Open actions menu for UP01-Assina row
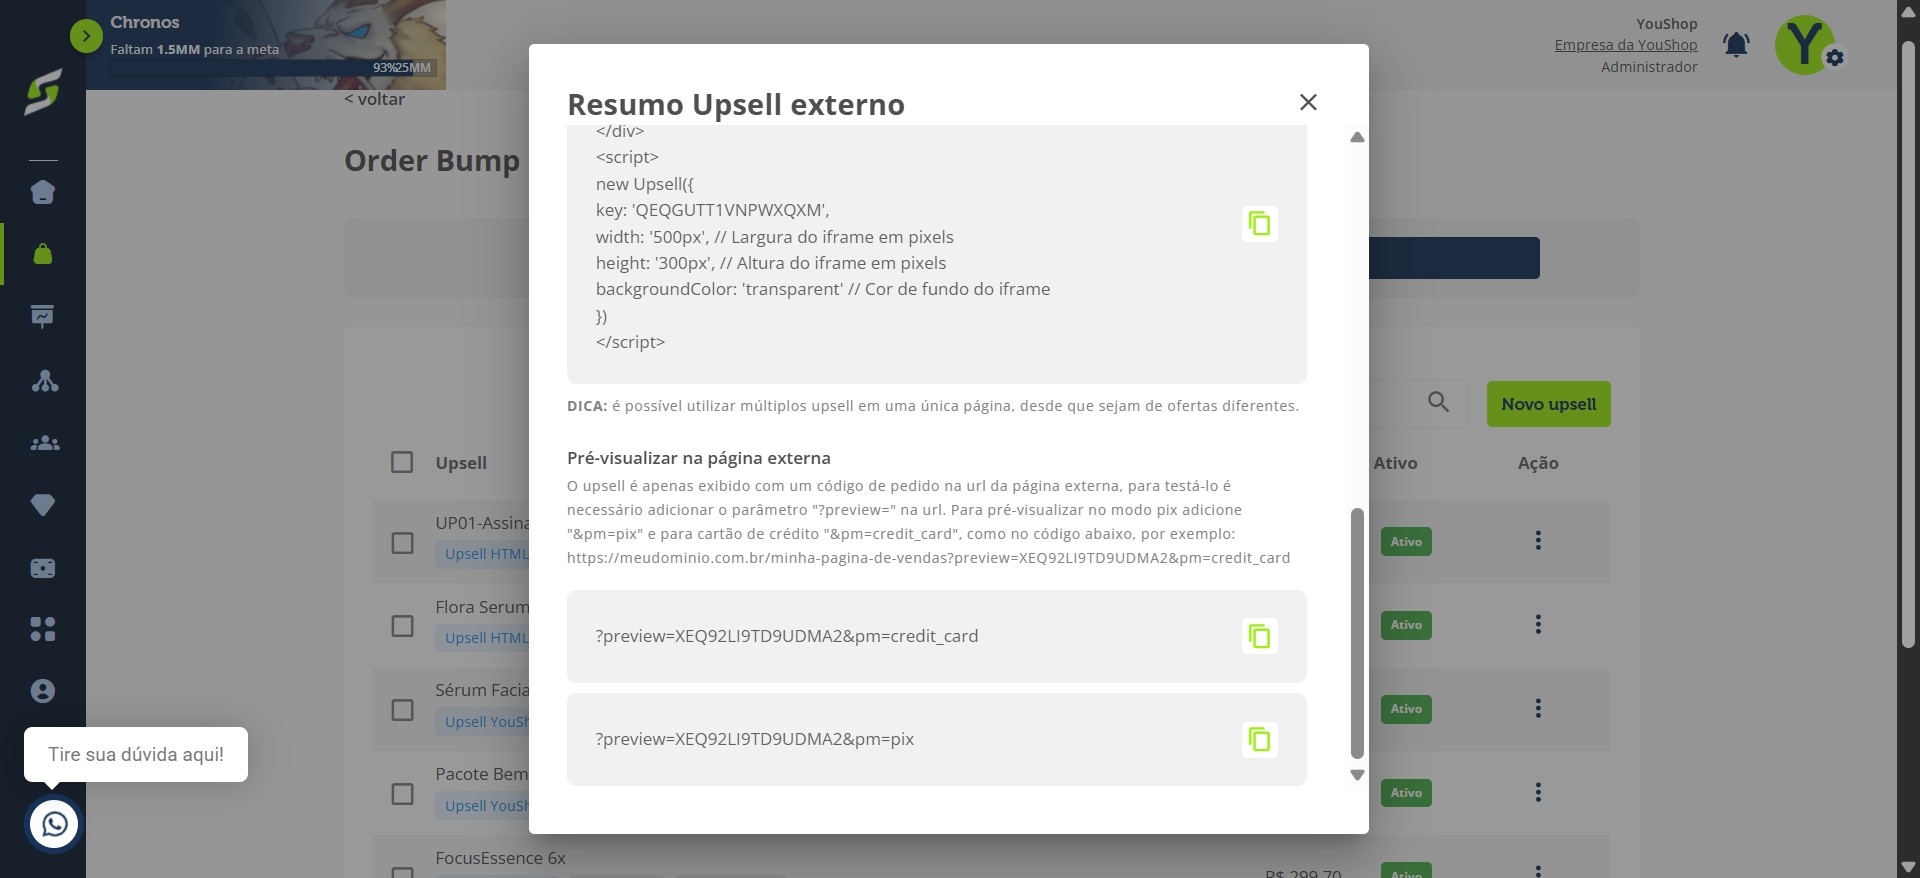1920x878 pixels. coord(1538,541)
